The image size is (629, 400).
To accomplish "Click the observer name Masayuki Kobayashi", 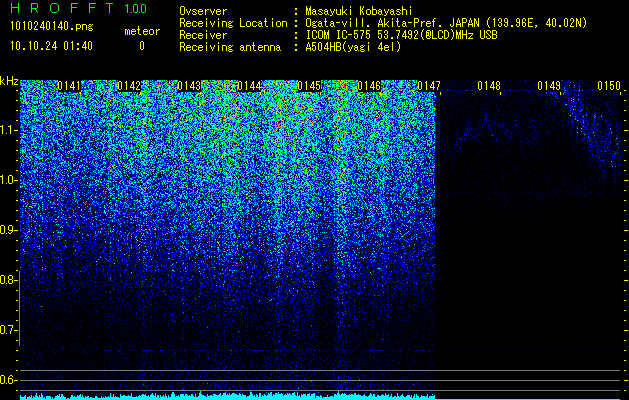I will (359, 11).
